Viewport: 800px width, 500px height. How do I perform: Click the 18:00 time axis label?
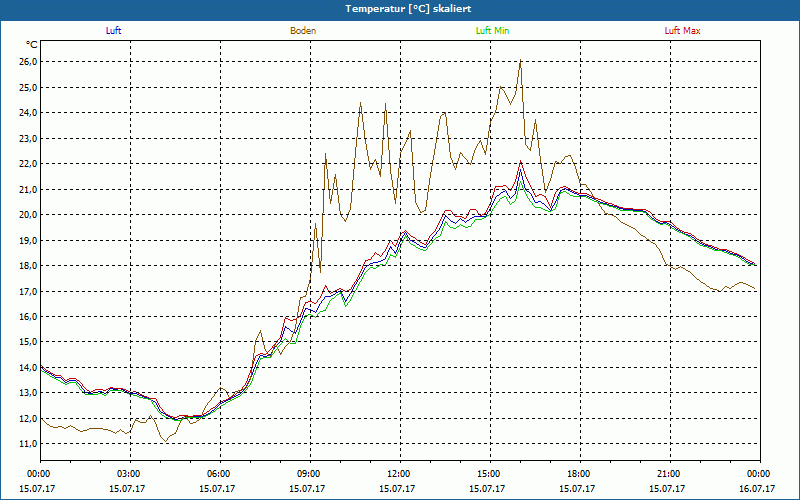point(580,474)
